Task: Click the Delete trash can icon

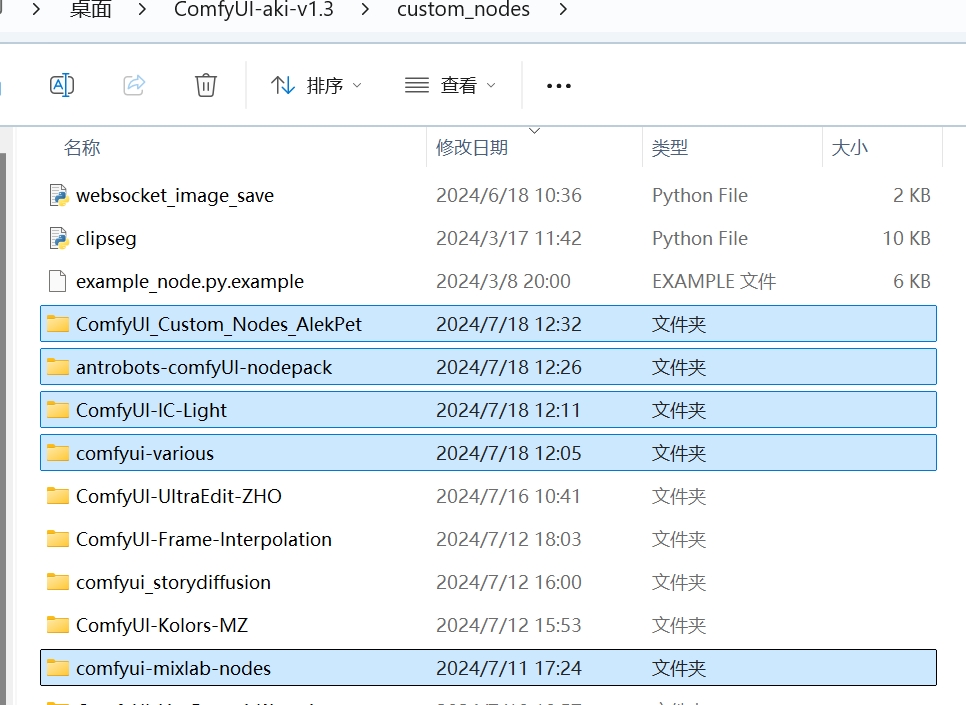Action: coord(206,85)
